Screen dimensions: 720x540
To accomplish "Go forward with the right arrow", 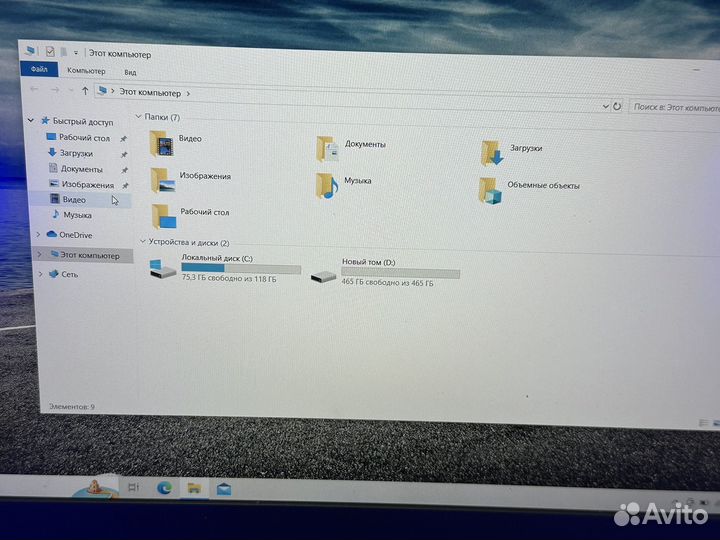I will (55, 90).
